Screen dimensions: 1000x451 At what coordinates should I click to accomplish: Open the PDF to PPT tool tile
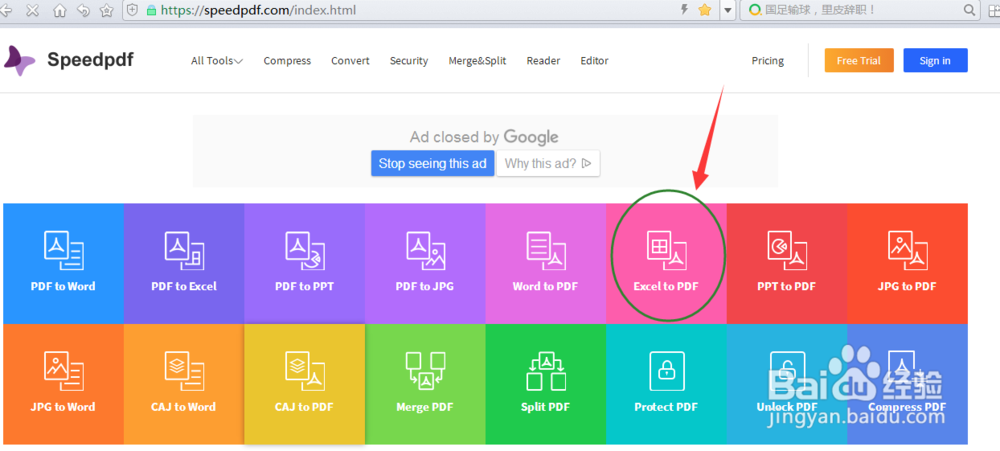pyautogui.click(x=304, y=263)
